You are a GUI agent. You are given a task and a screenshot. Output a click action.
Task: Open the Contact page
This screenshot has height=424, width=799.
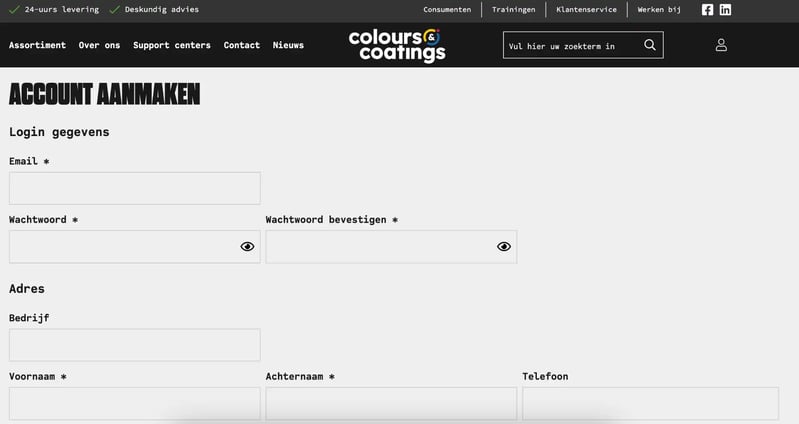[x=242, y=45]
